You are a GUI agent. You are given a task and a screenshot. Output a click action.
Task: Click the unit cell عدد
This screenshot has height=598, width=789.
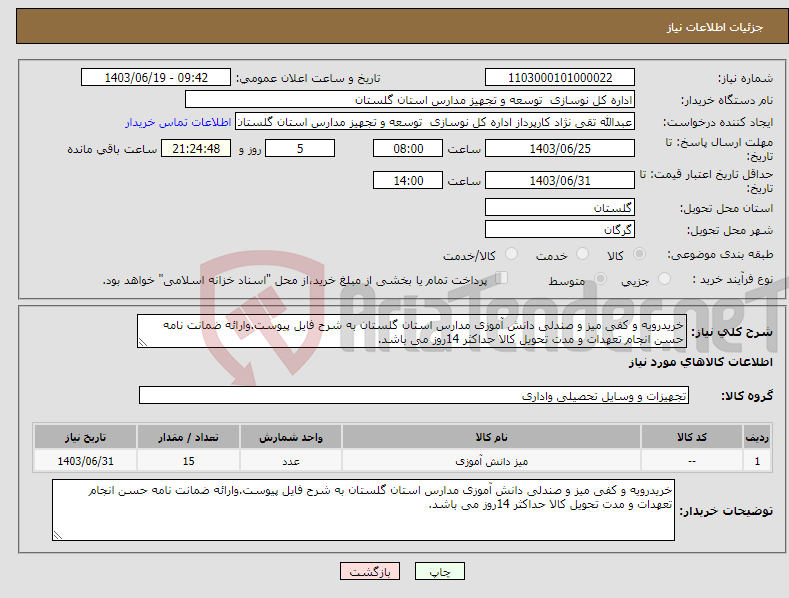pos(291,461)
